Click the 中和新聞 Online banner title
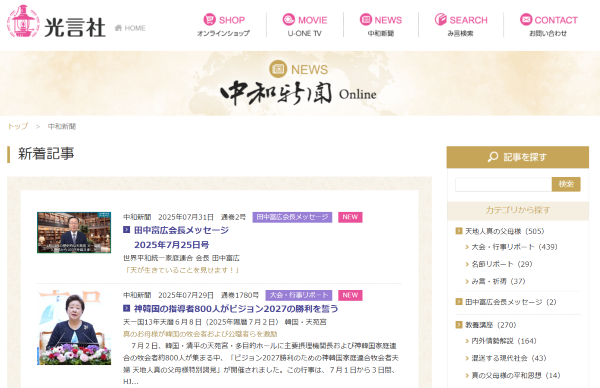The width and height of the screenshot is (600, 388). coord(298,93)
